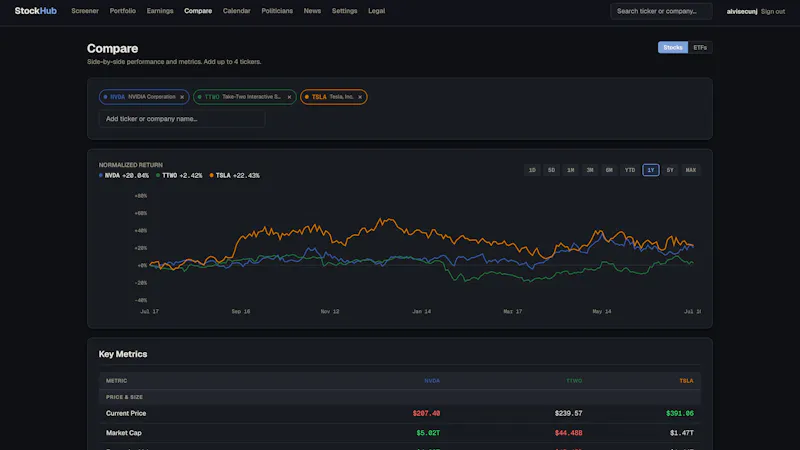Open Settings from the nav bar

[x=344, y=11]
